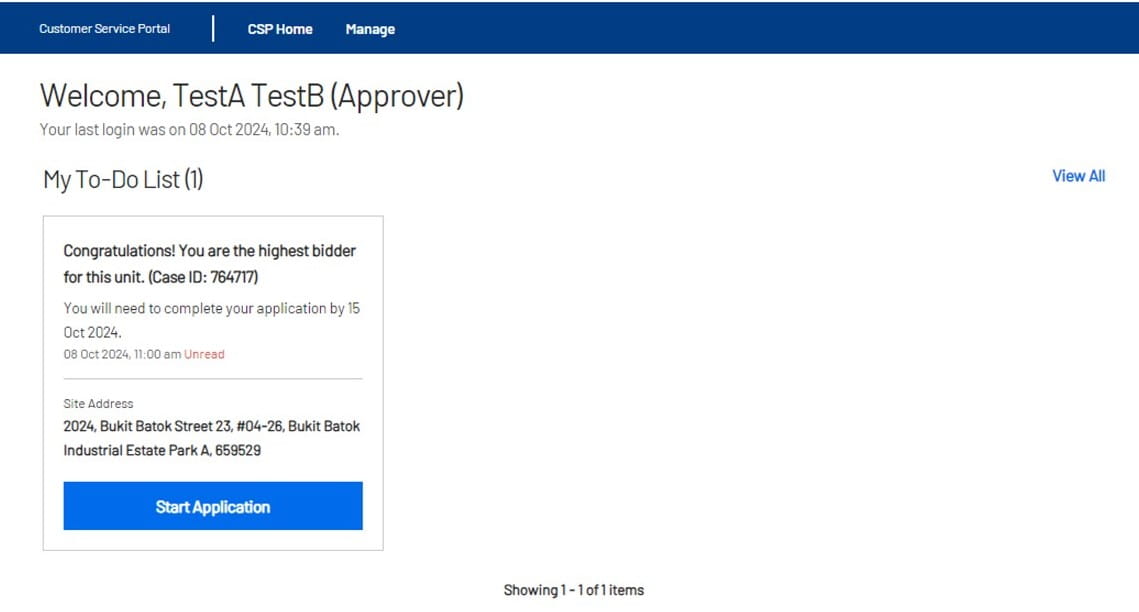
Task: Start the application for unit #04-26
Action: (212, 506)
